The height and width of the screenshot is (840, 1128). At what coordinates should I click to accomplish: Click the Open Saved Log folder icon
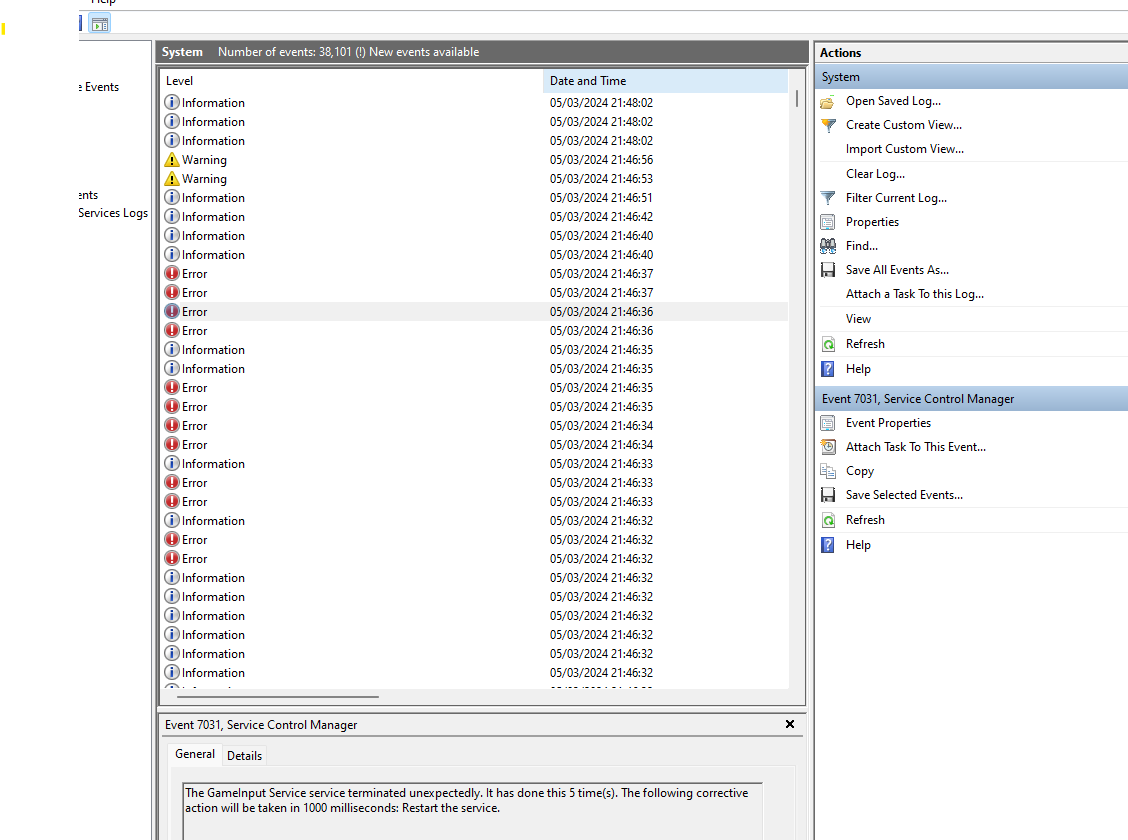coord(827,101)
